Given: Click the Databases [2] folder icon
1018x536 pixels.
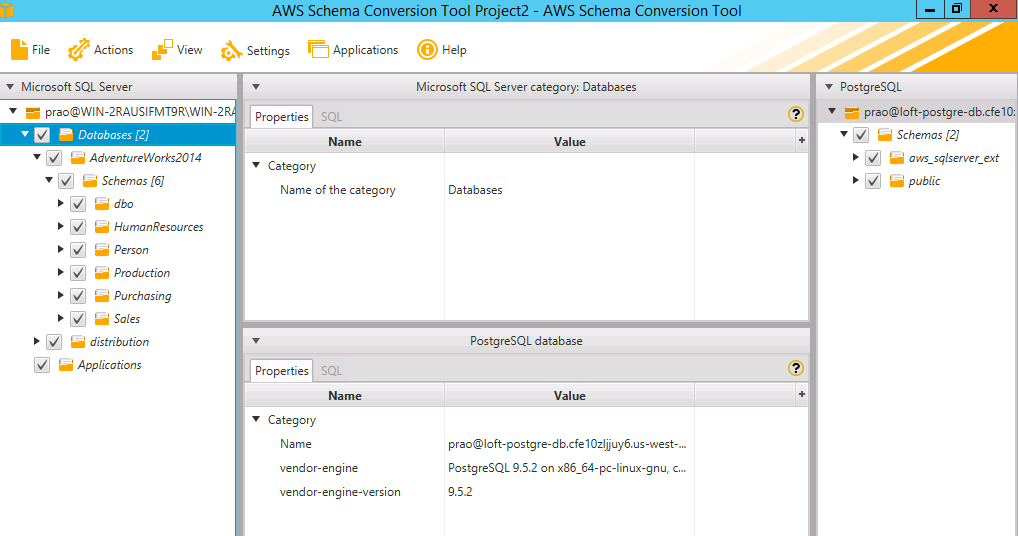Looking at the screenshot, I should [66, 135].
